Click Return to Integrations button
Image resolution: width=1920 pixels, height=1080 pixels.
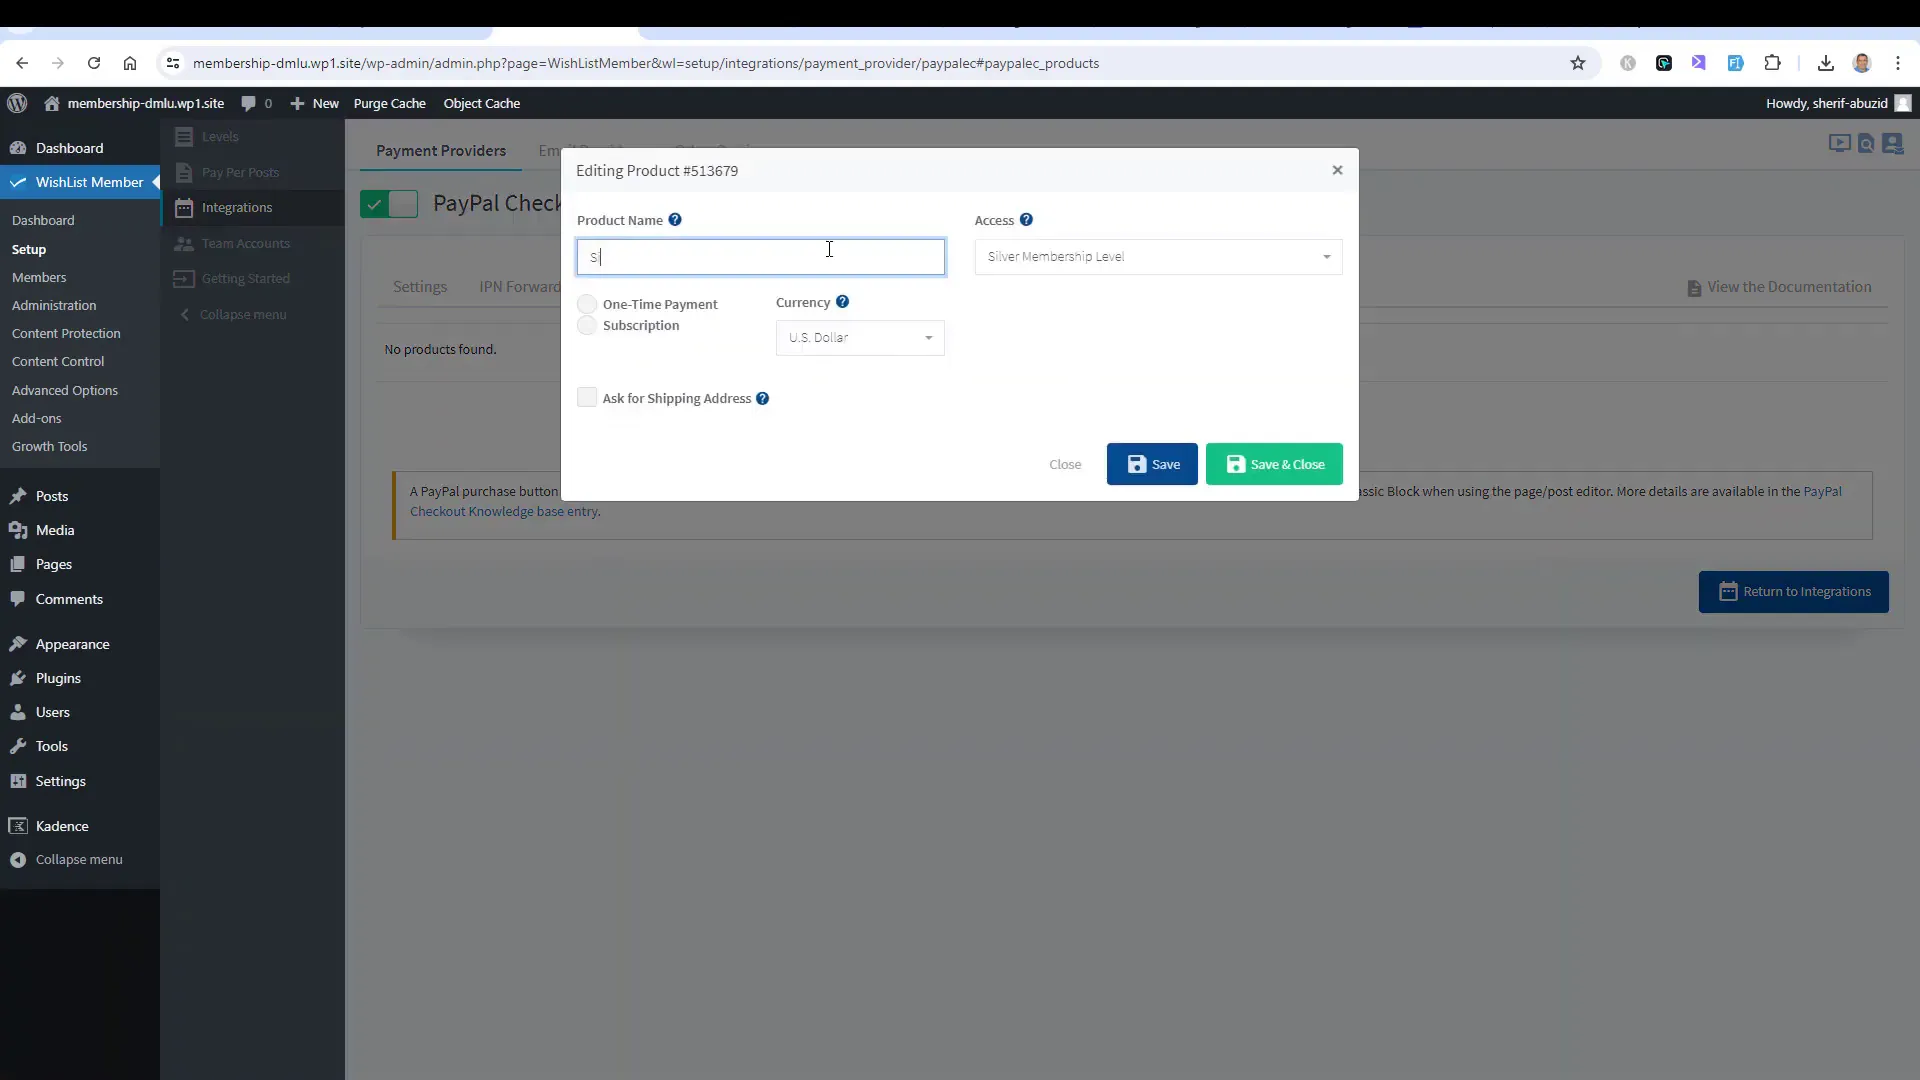click(1794, 592)
